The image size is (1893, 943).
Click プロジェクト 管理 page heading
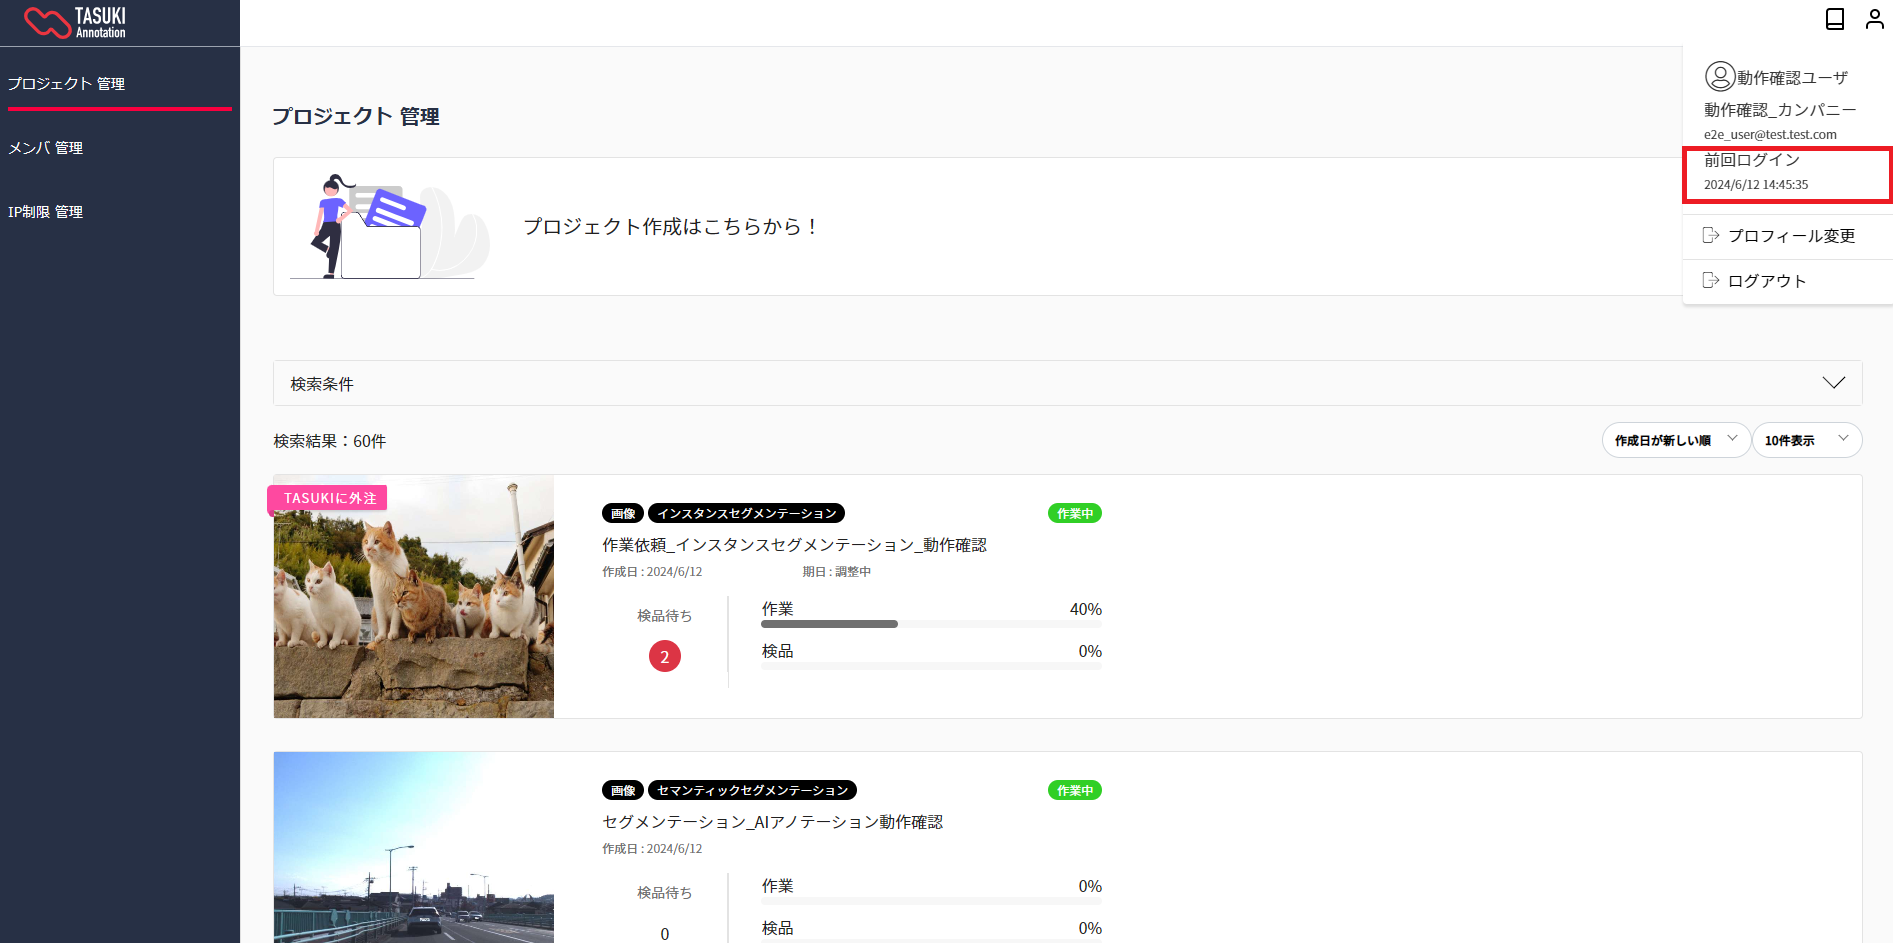(x=356, y=116)
